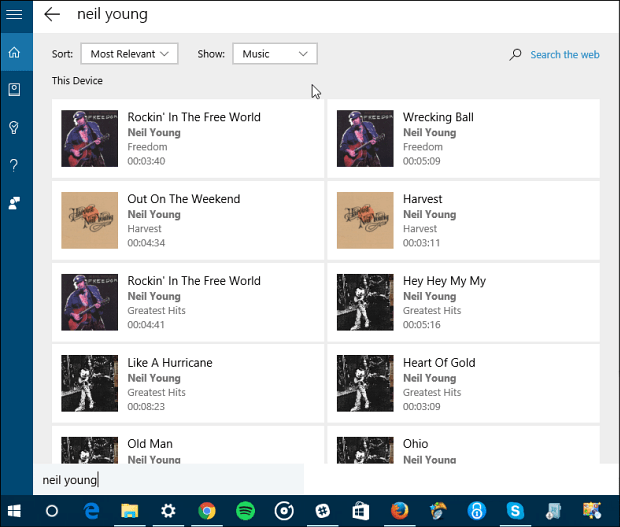Screen dimensions: 620x527
Task: Click the neil young title heading
Action: click(112, 15)
